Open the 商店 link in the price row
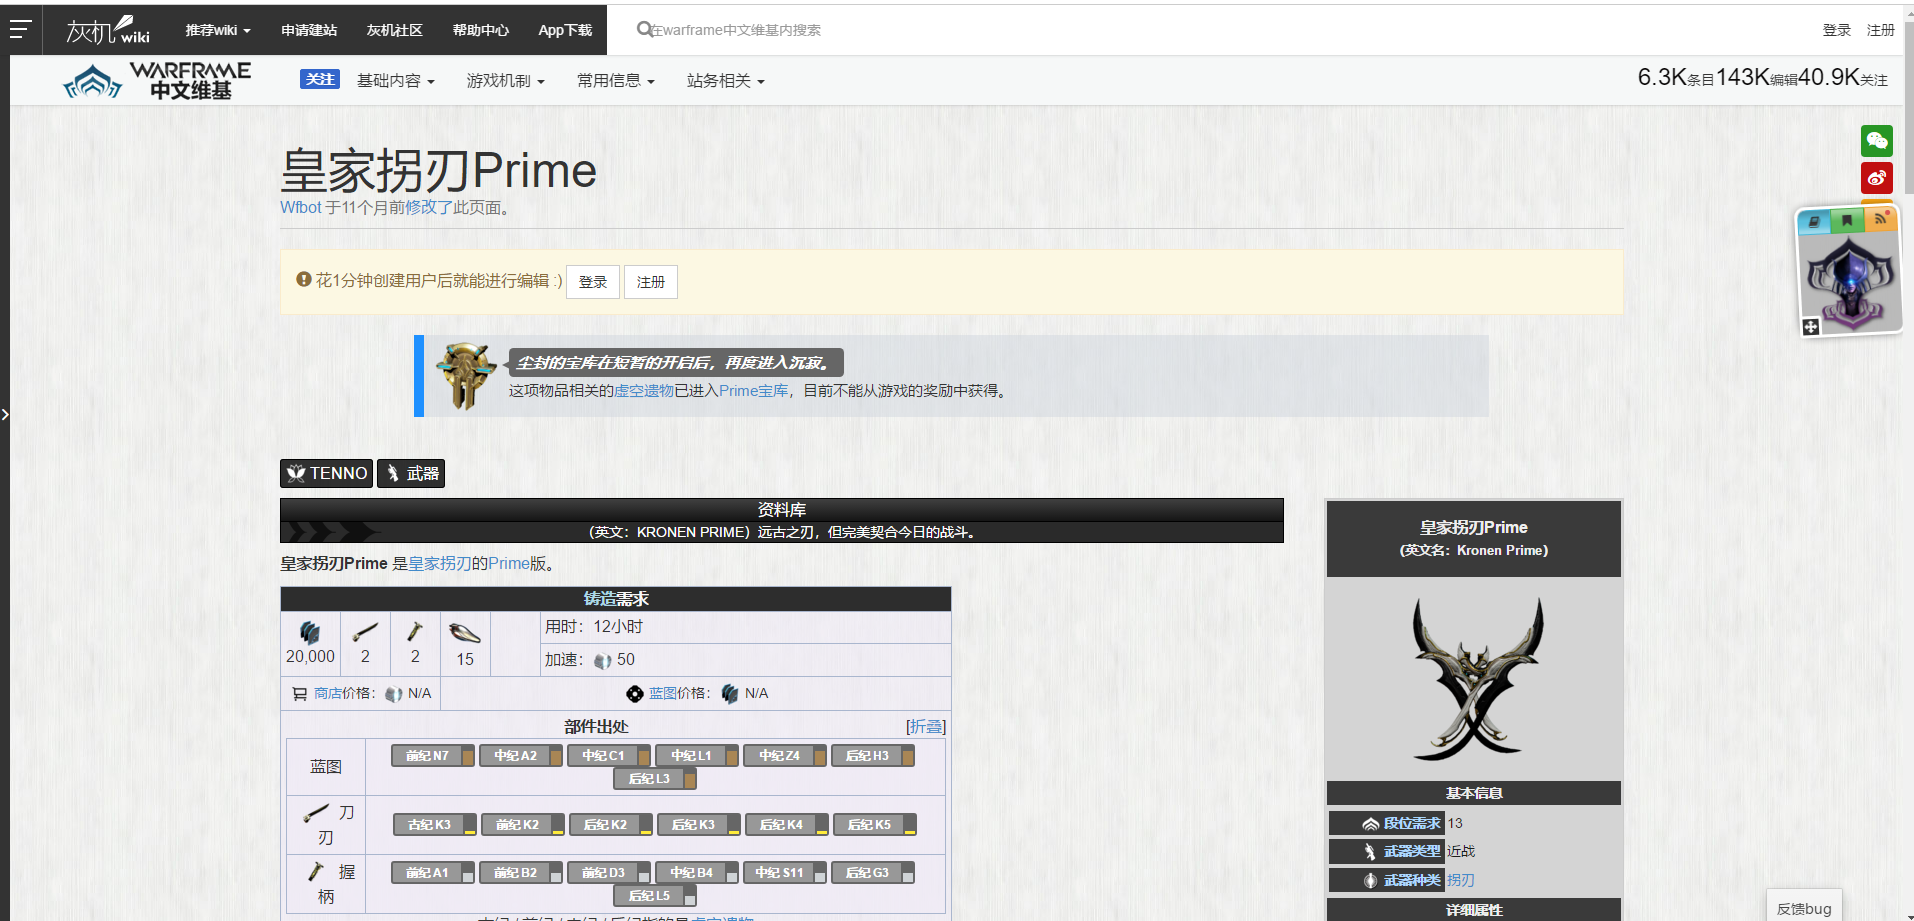1914x921 pixels. 328,693
